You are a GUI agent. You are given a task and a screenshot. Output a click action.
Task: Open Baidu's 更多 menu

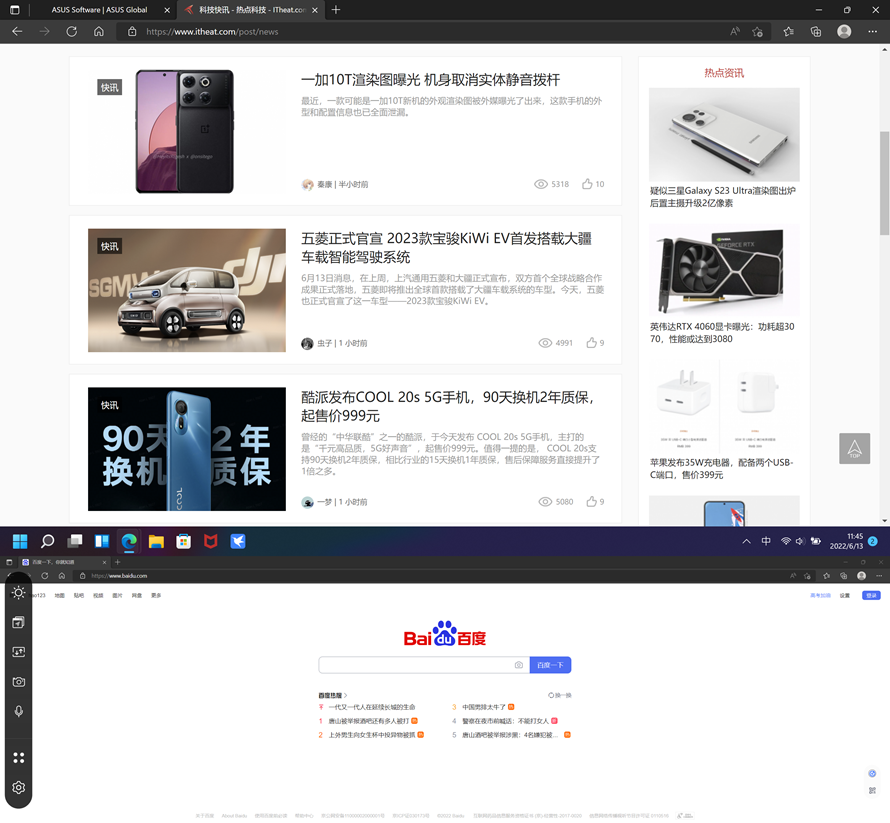[x=156, y=595]
